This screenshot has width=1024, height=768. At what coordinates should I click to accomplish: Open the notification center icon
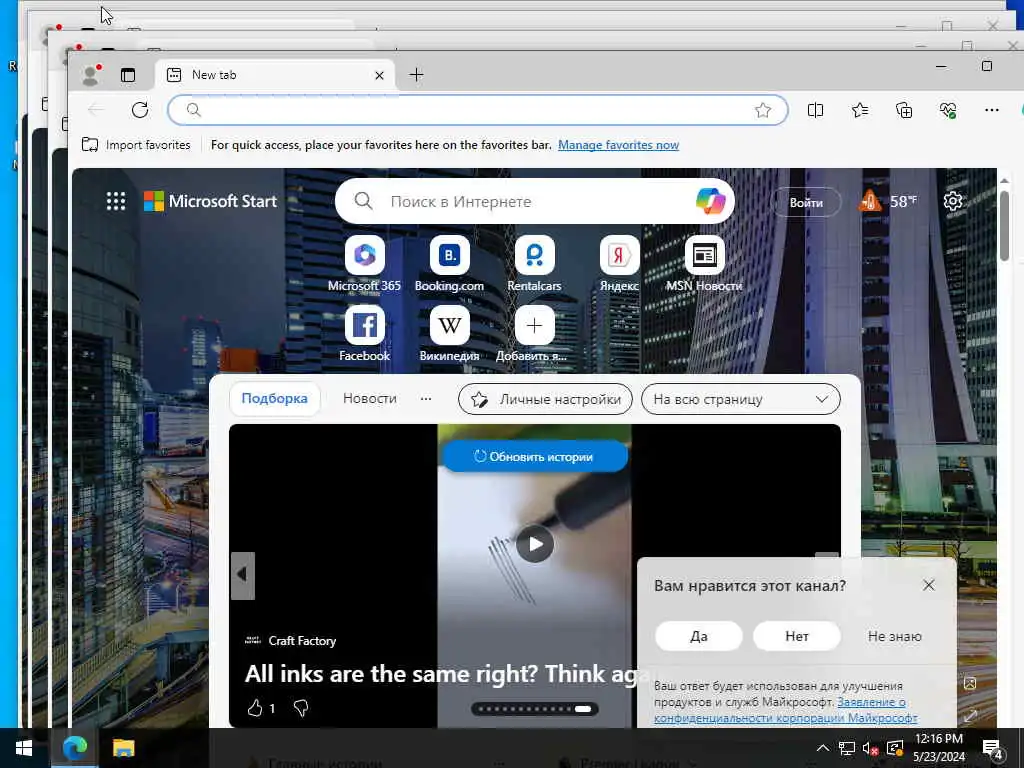pyautogui.click(x=992, y=748)
